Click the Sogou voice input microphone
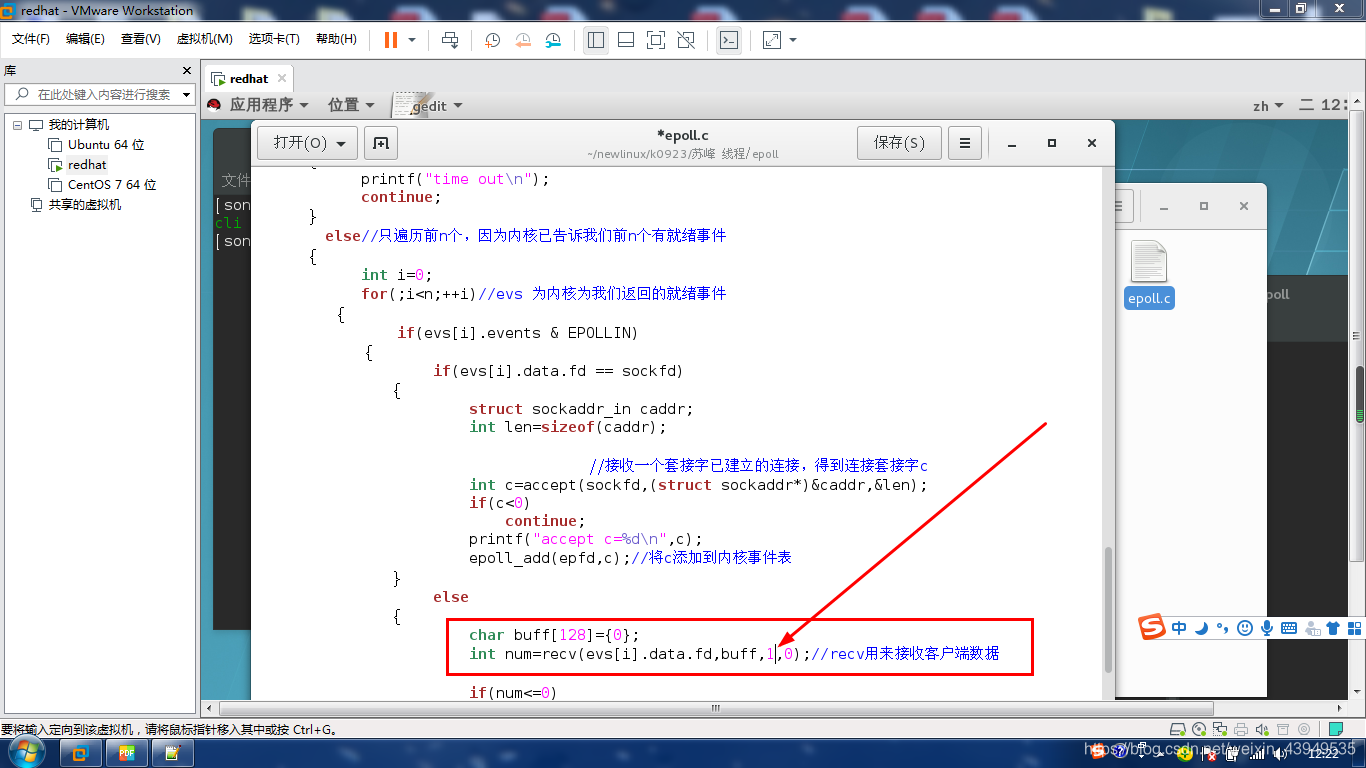Image resolution: width=1366 pixels, height=768 pixels. point(1267,628)
